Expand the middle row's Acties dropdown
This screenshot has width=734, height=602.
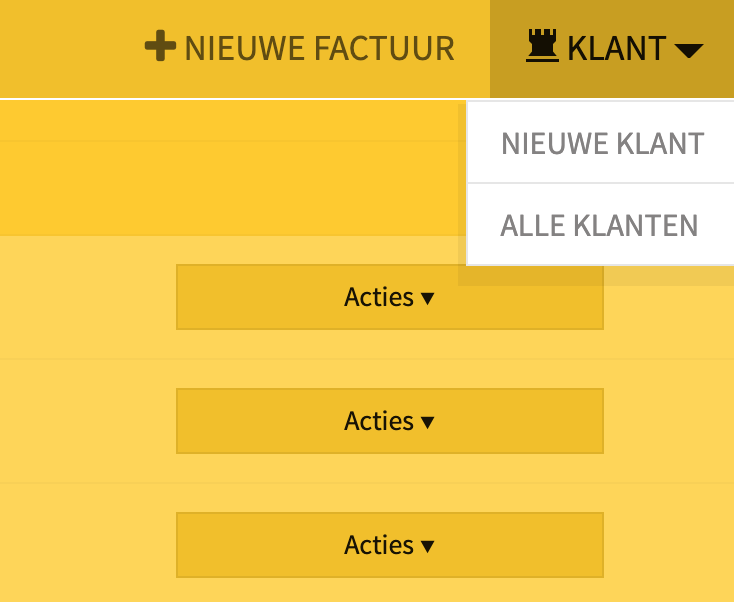[389, 421]
